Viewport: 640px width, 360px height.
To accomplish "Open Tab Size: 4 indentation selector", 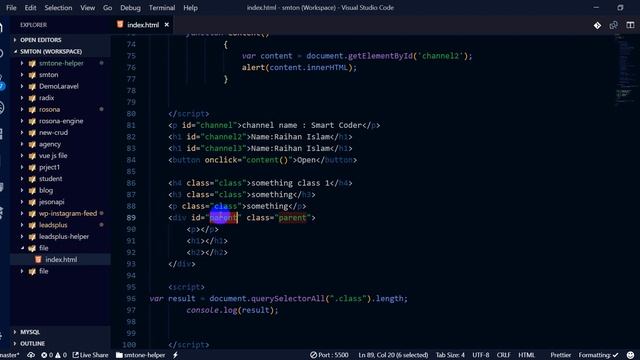I will [x=450, y=355].
